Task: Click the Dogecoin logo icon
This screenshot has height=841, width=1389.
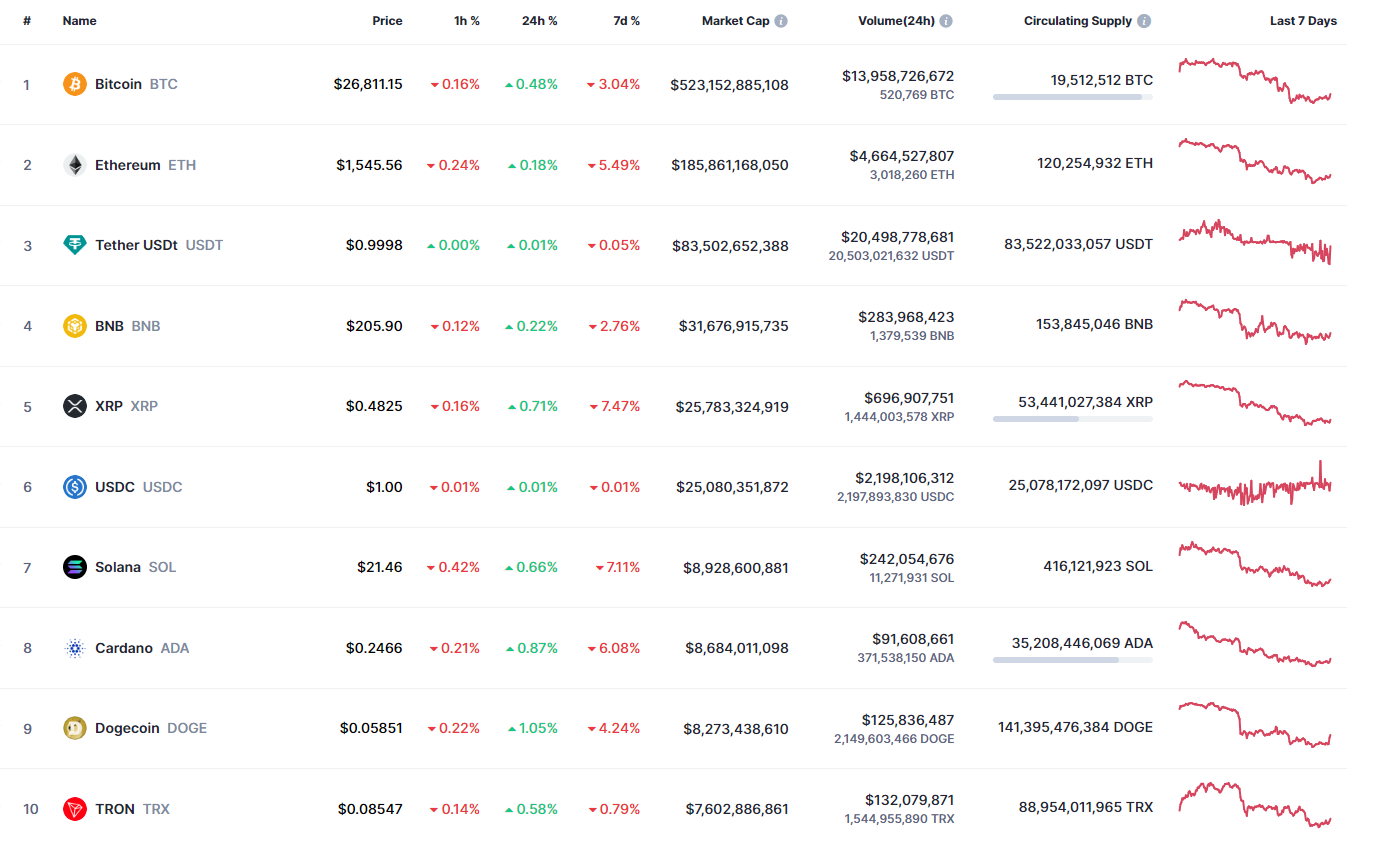Action: (x=75, y=728)
